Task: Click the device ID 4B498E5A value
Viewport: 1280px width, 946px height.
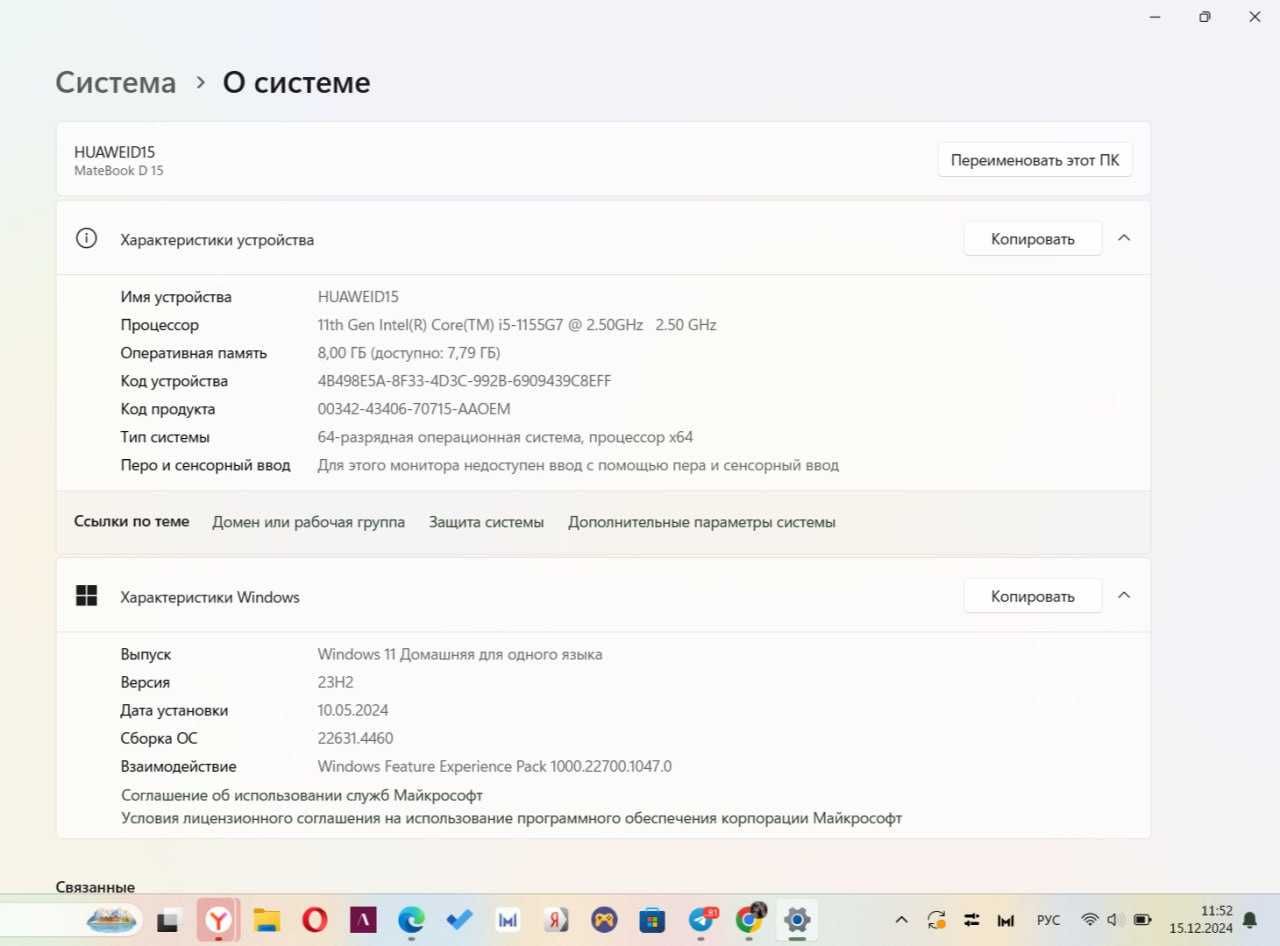Action: point(464,381)
